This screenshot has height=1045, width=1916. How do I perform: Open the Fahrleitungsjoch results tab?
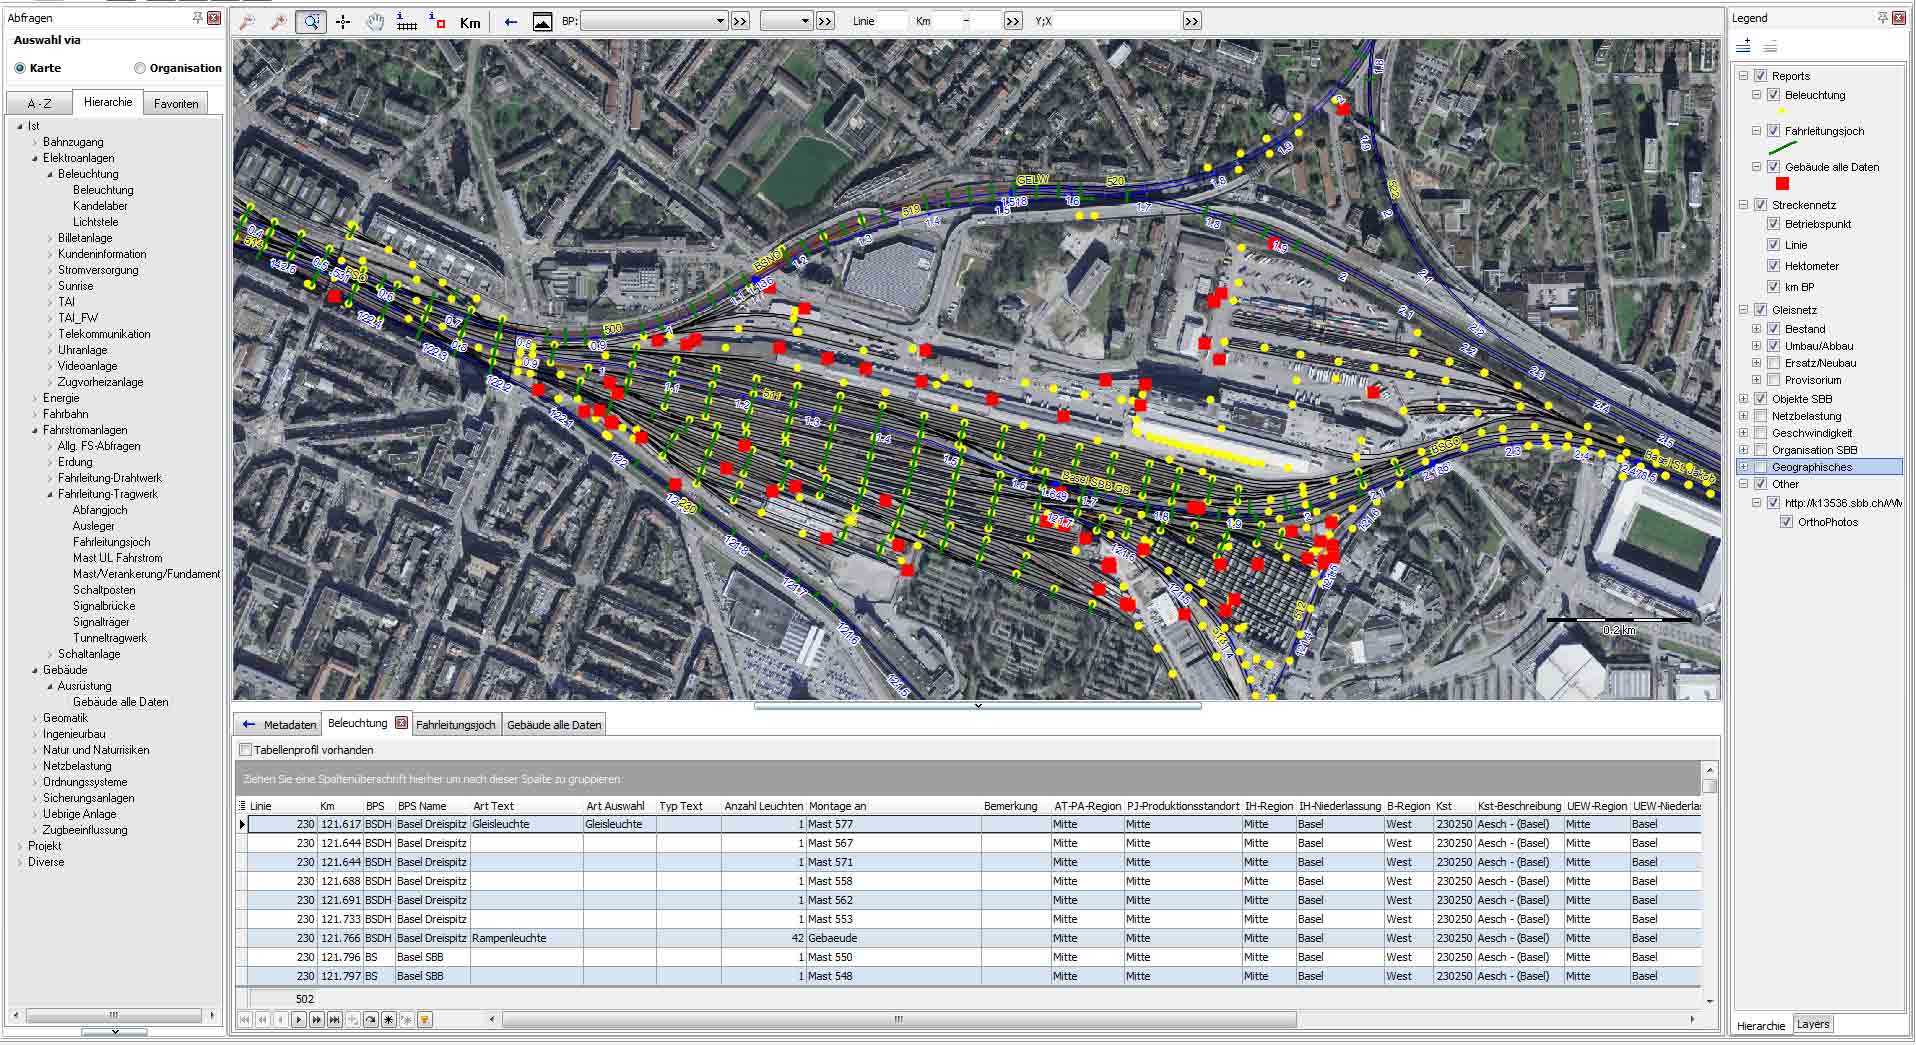[456, 725]
